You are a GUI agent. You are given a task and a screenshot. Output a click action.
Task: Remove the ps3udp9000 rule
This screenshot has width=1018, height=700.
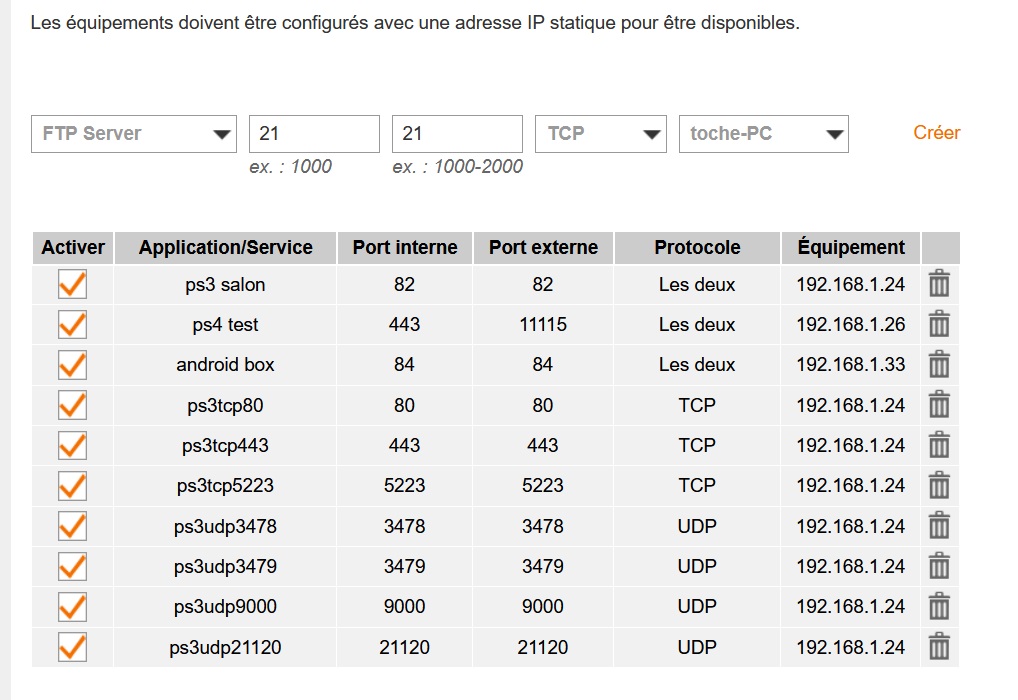point(939,606)
